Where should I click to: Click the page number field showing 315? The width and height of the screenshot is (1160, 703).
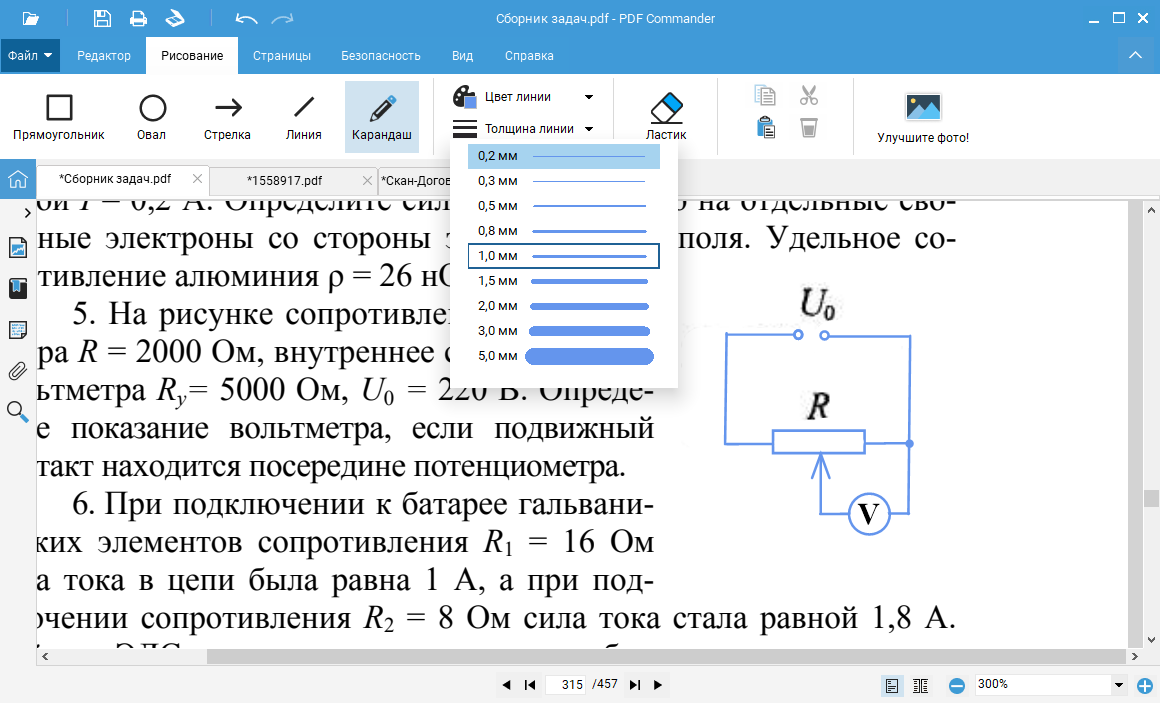[x=566, y=685]
